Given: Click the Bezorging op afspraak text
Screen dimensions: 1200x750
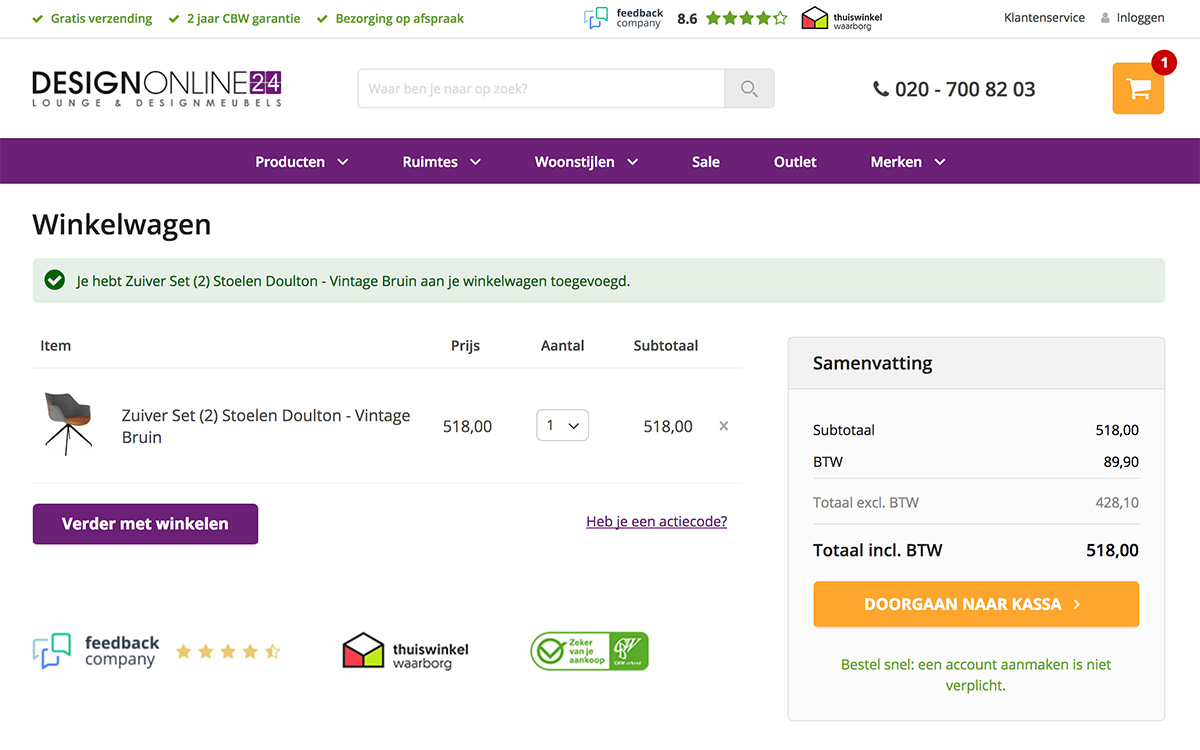Looking at the screenshot, I should coord(400,18).
